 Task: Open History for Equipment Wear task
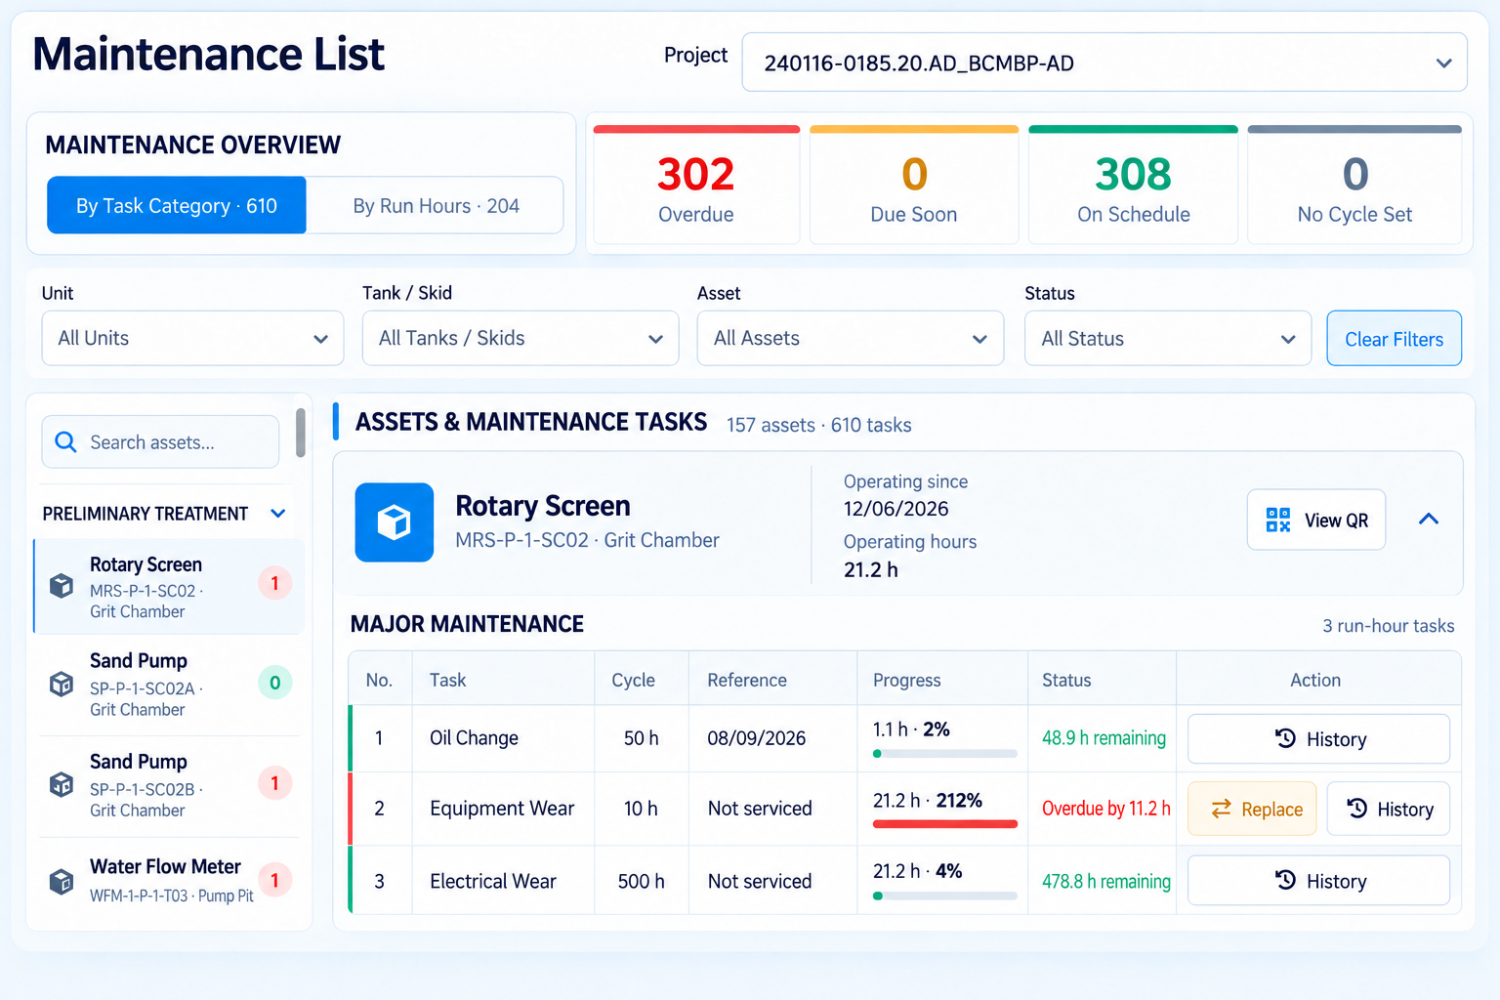1388,809
